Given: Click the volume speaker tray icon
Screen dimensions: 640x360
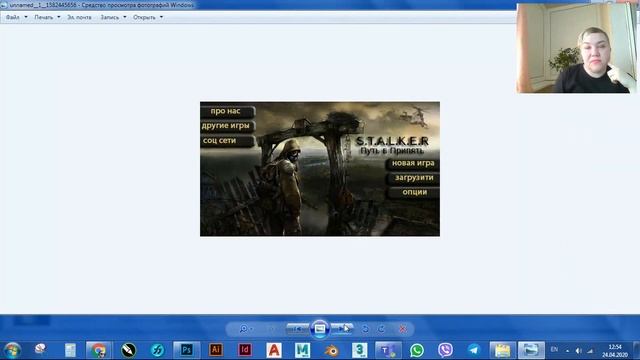Looking at the screenshot, I should [578, 351].
